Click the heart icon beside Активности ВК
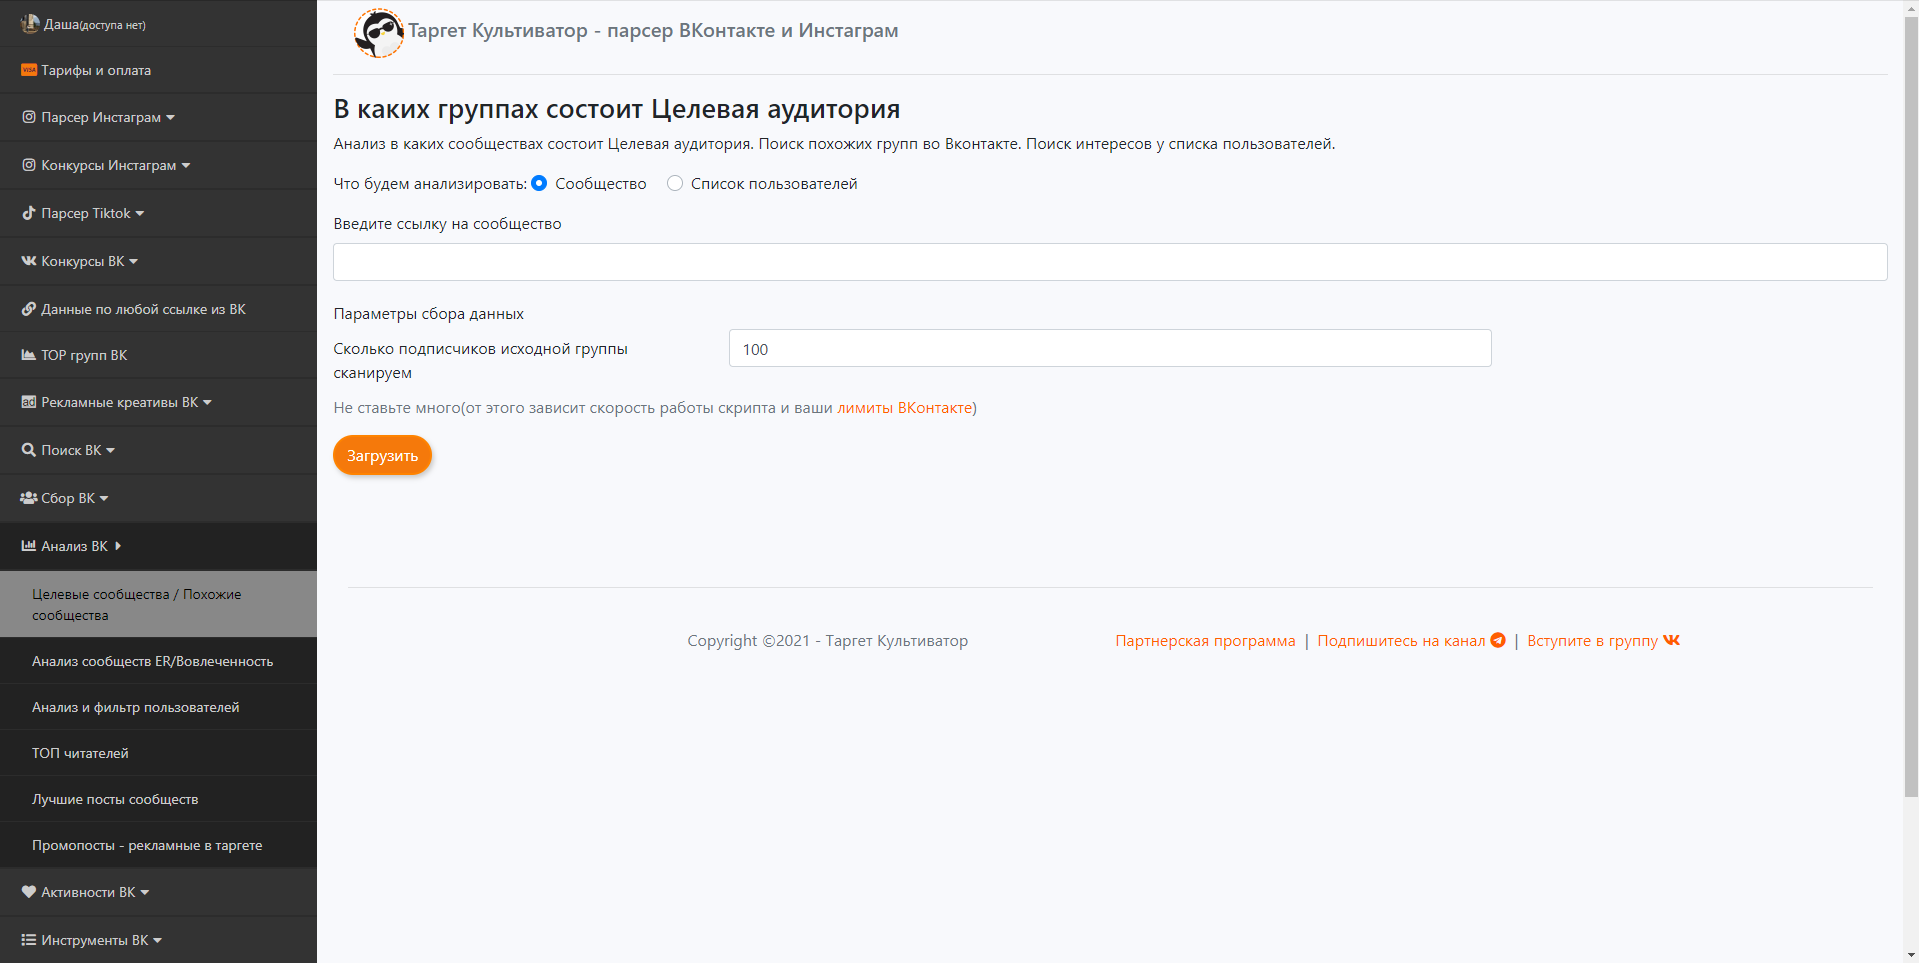Image resolution: width=1919 pixels, height=963 pixels. point(29,892)
